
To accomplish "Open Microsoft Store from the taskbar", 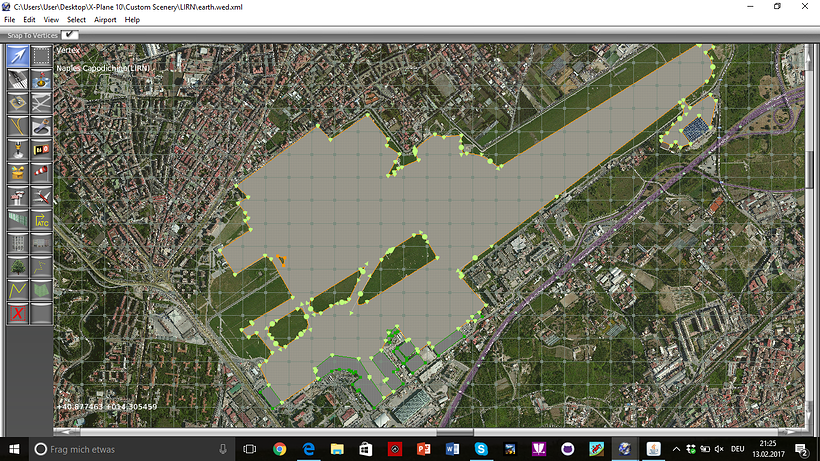I will pyautogui.click(x=366, y=449).
